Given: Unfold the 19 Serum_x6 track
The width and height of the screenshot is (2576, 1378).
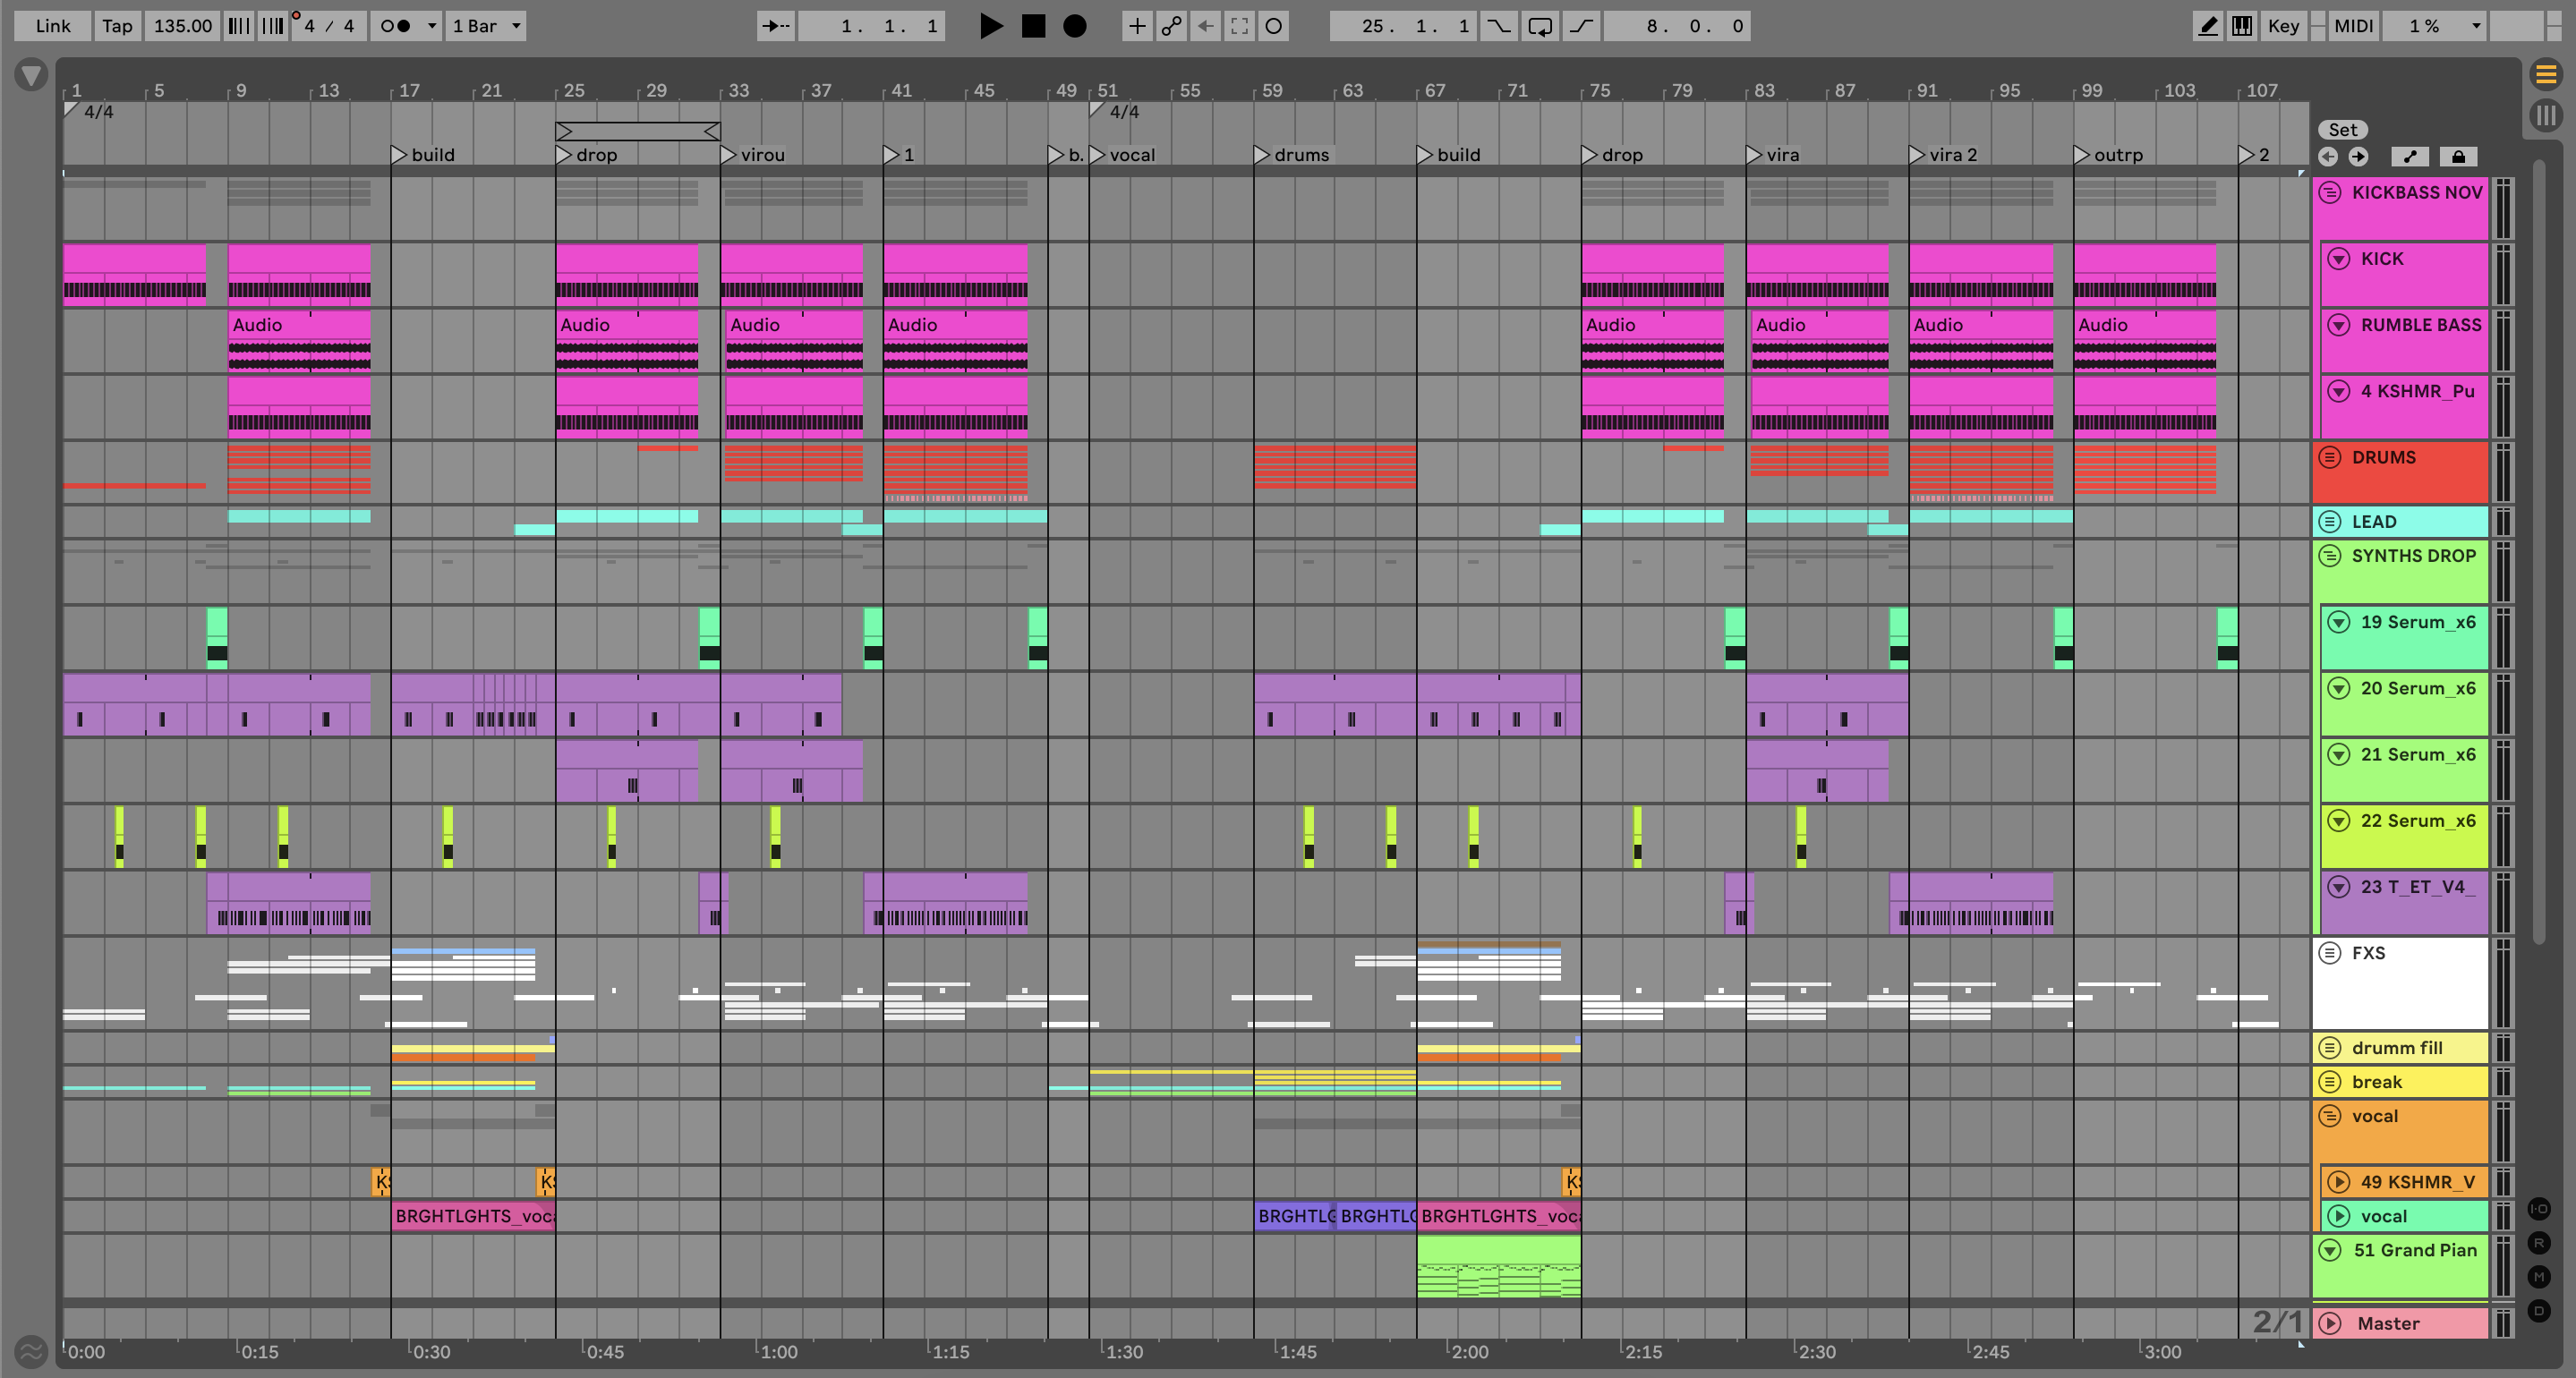Looking at the screenshot, I should point(2338,622).
